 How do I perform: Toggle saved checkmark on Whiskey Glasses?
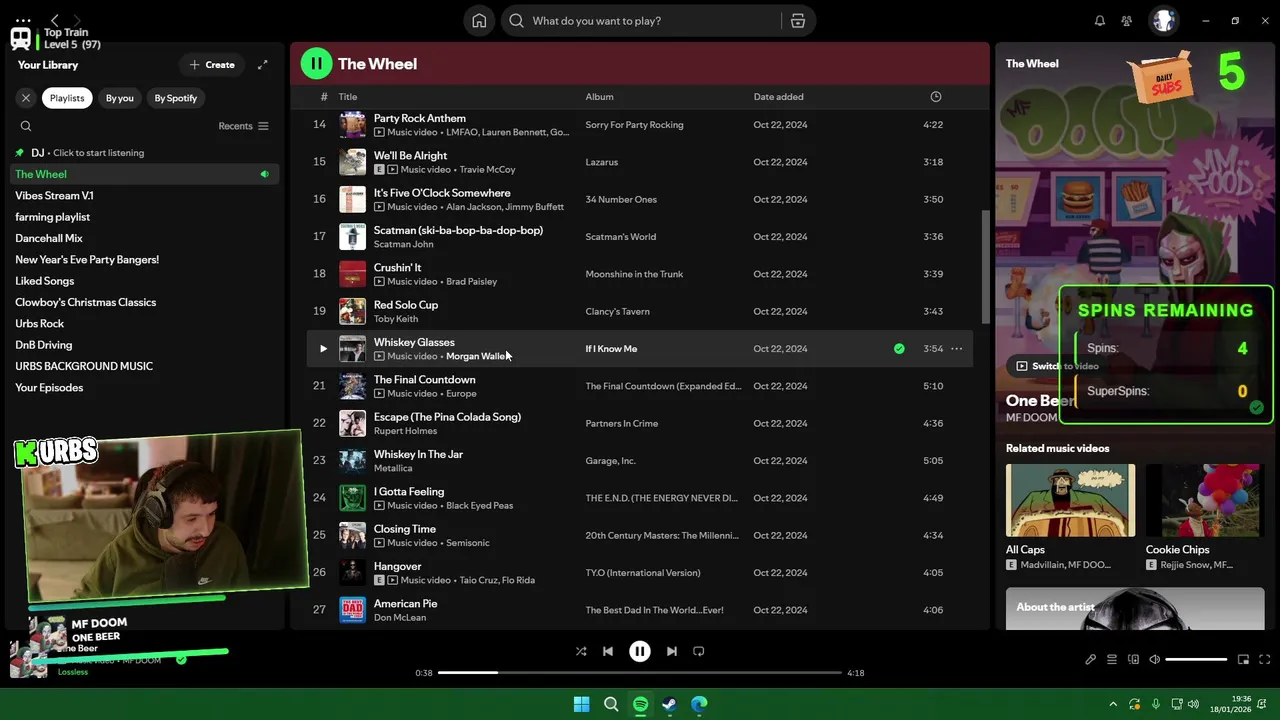[x=899, y=349]
